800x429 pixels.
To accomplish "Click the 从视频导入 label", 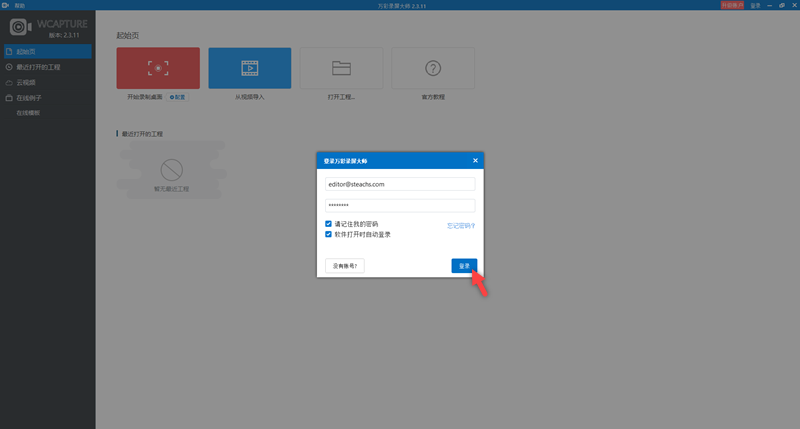I will tap(249, 97).
